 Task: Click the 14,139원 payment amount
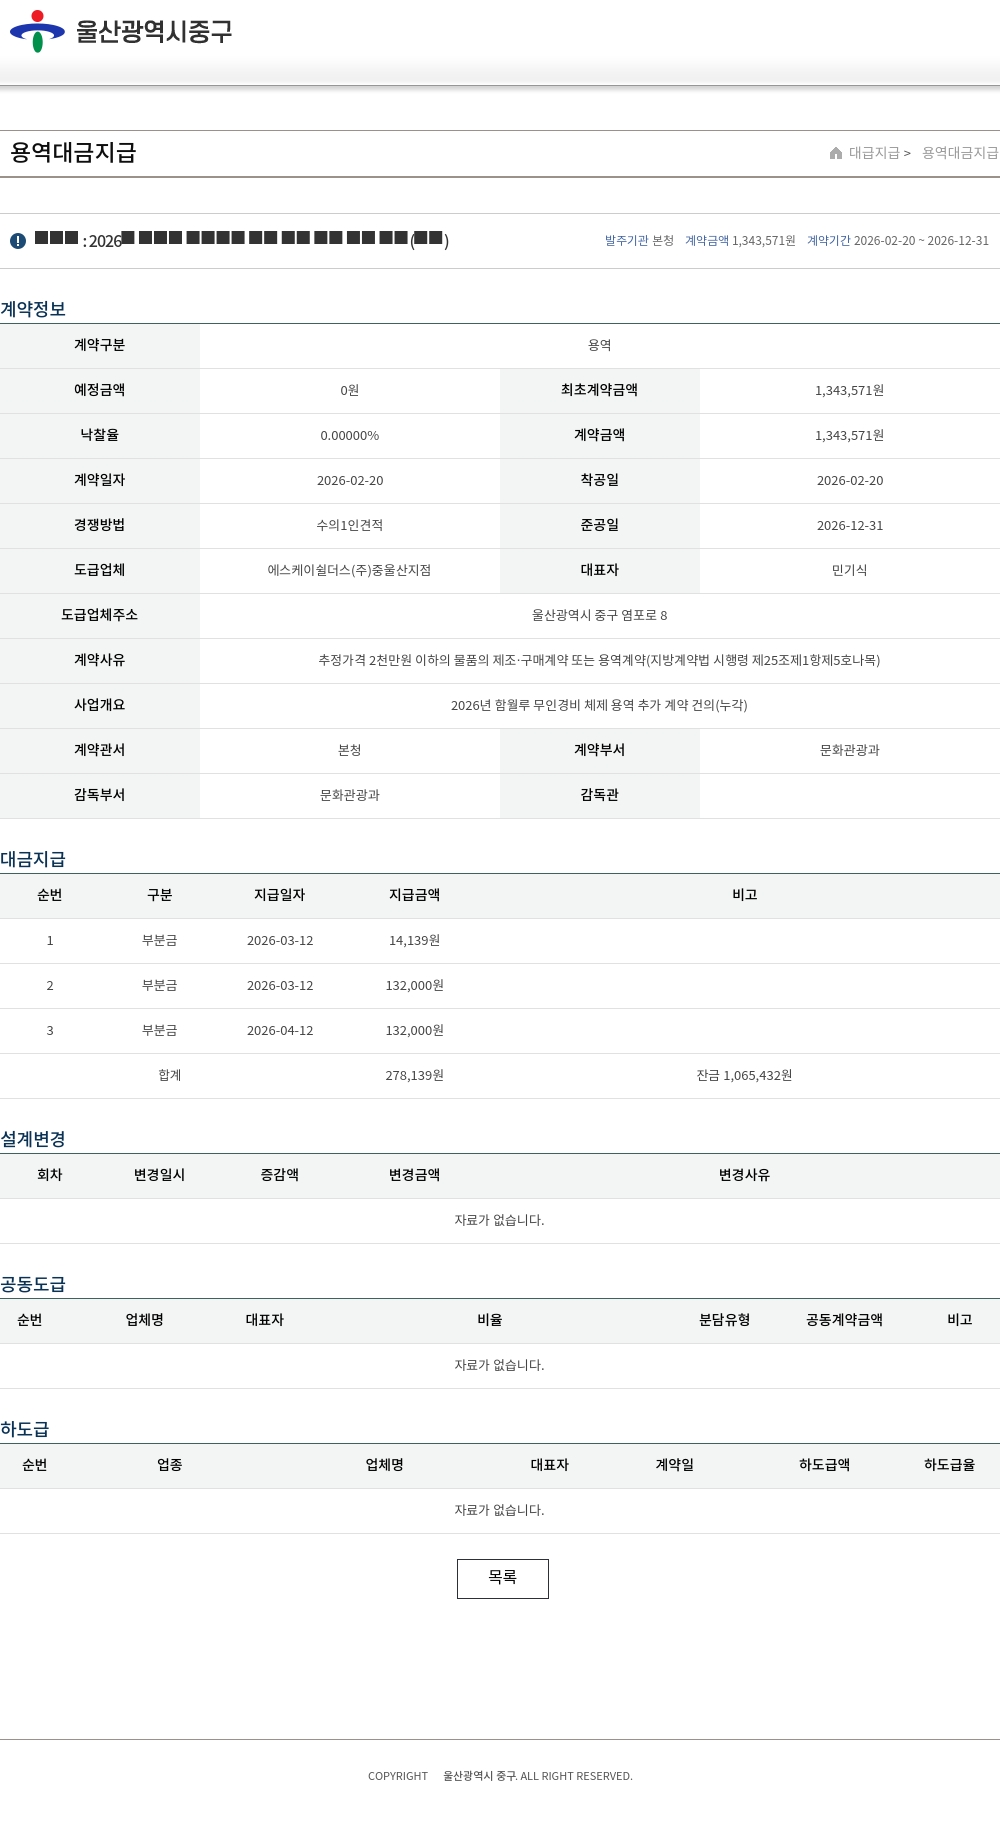(x=415, y=941)
